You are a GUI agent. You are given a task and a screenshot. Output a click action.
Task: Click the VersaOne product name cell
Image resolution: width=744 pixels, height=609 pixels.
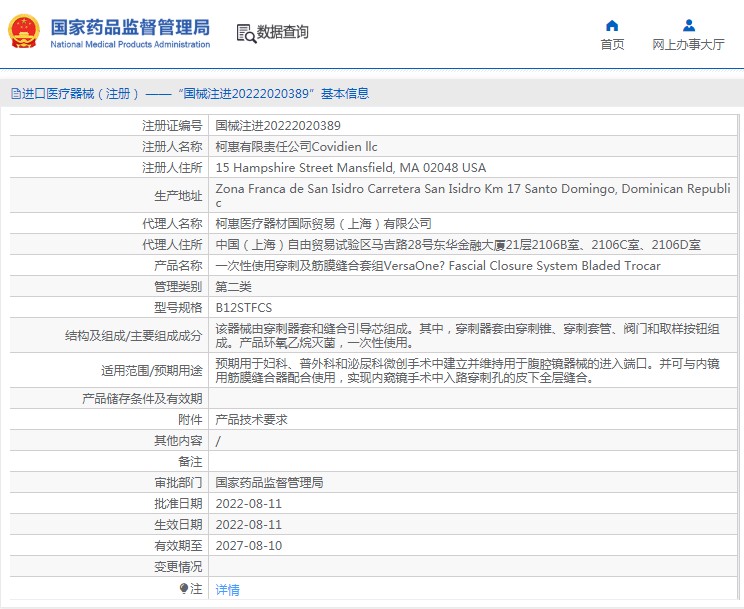(x=438, y=266)
